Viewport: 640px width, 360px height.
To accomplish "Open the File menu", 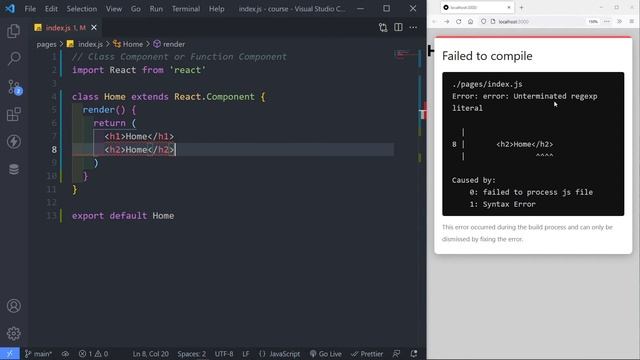I will [30, 9].
